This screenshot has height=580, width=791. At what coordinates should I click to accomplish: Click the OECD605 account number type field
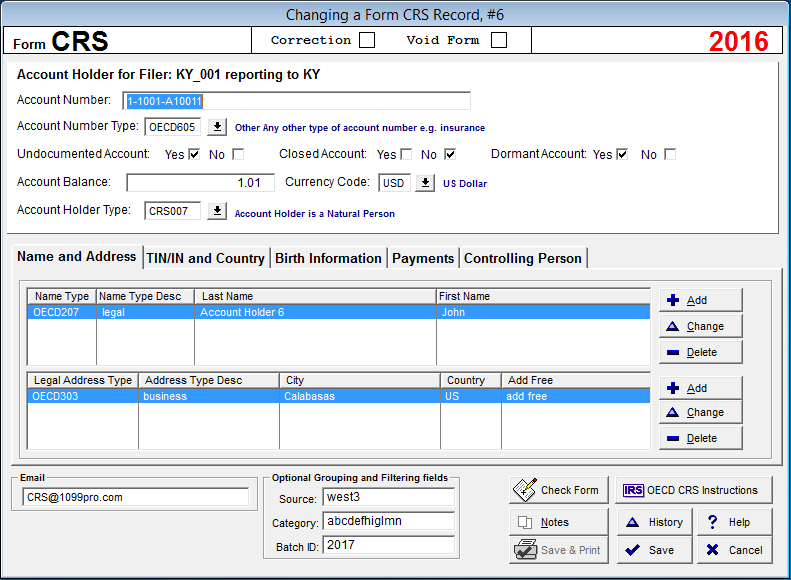173,127
